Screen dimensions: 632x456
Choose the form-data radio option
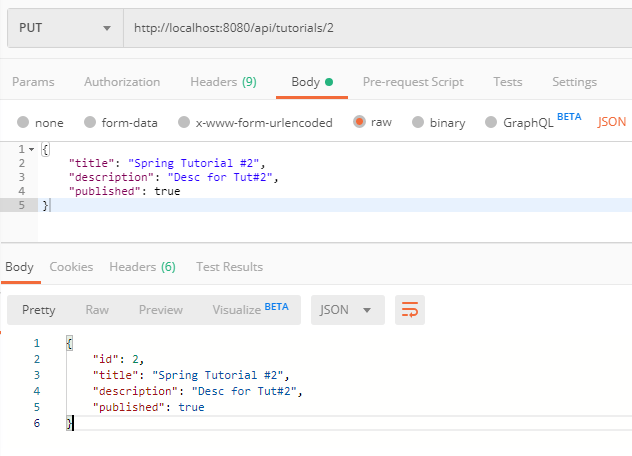pyautogui.click(x=90, y=122)
